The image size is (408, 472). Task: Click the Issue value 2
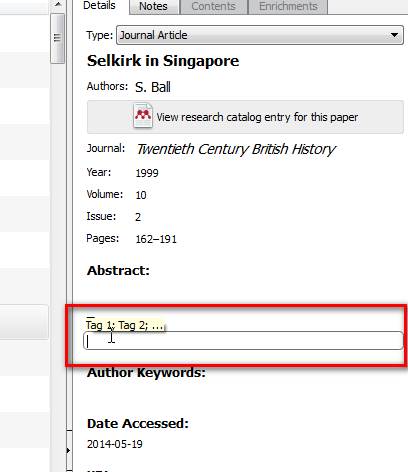click(x=138, y=217)
